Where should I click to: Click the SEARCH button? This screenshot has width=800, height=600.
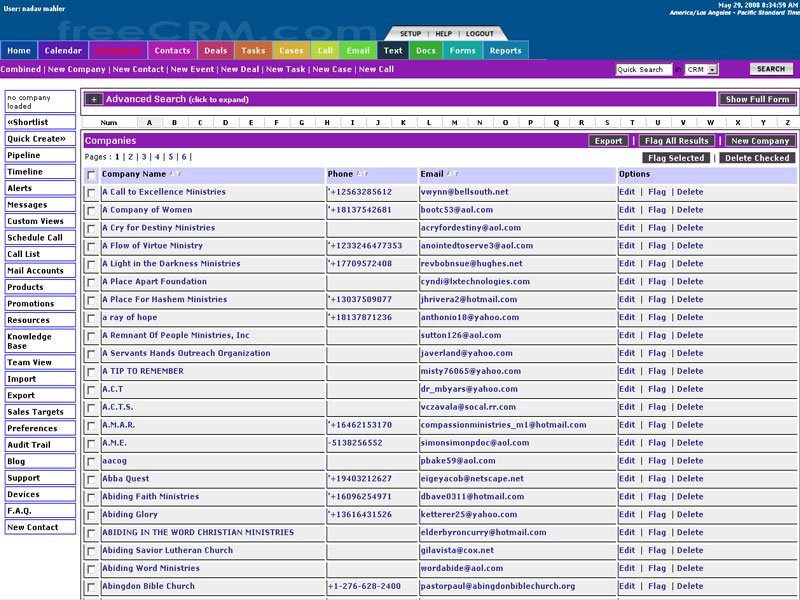click(771, 69)
